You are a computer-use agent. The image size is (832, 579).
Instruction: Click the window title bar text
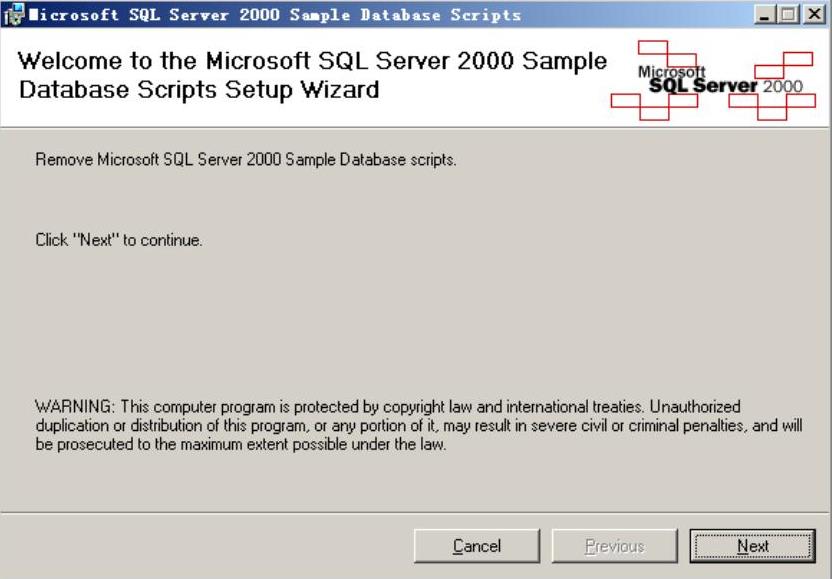click(275, 15)
